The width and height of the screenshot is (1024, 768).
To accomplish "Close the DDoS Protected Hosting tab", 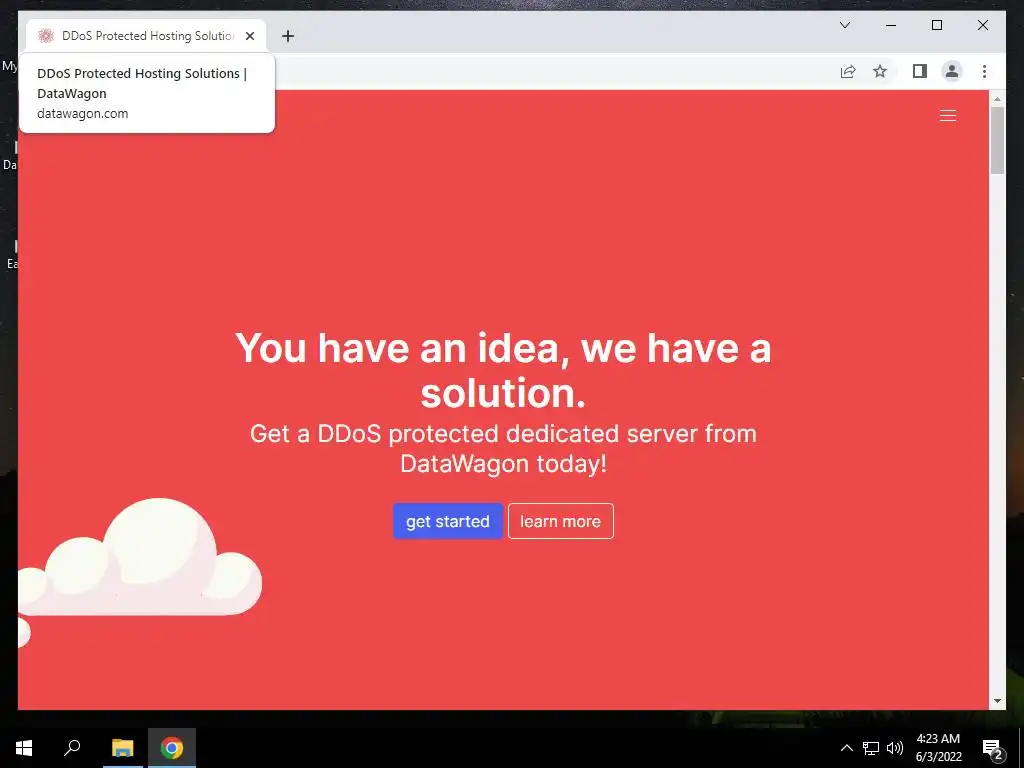I will click(249, 36).
